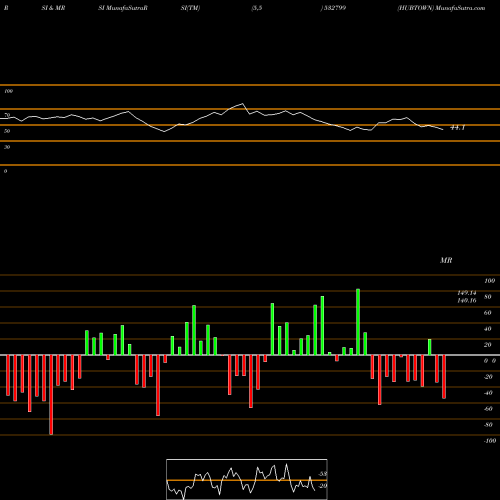The width and height of the screenshot is (500, 500).
Task: Click the 149.16 value label
Action: click(x=467, y=300)
